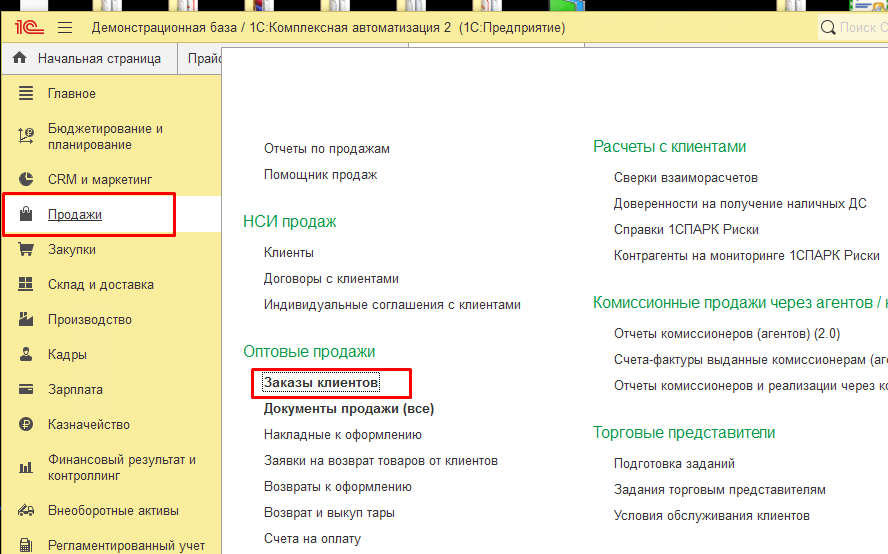Click the Поиск search field
The width and height of the screenshot is (888, 554).
[853, 27]
